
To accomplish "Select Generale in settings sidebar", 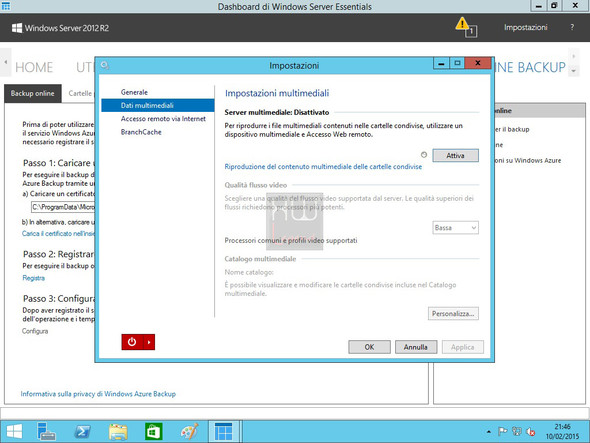I will (134, 92).
